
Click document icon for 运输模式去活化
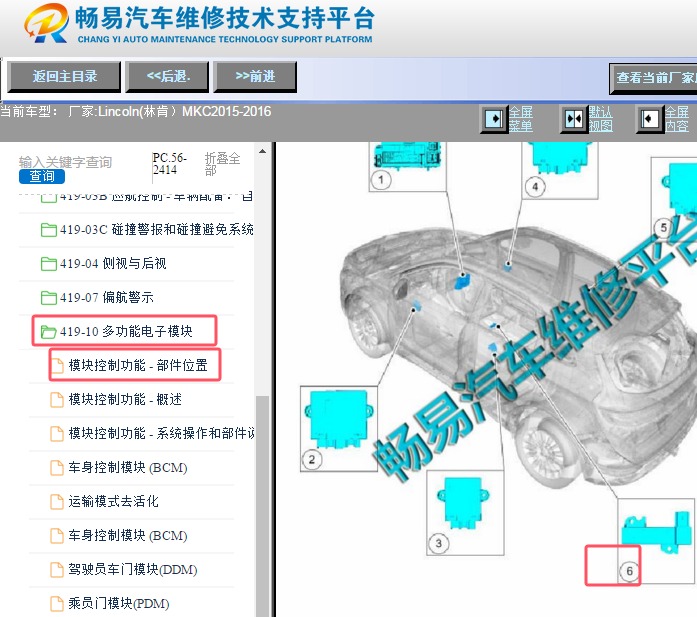[57, 501]
